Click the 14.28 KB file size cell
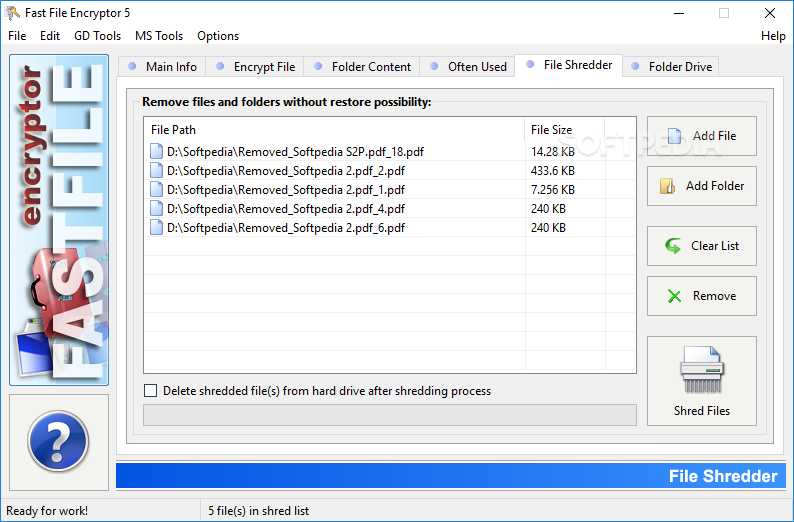 tap(553, 151)
